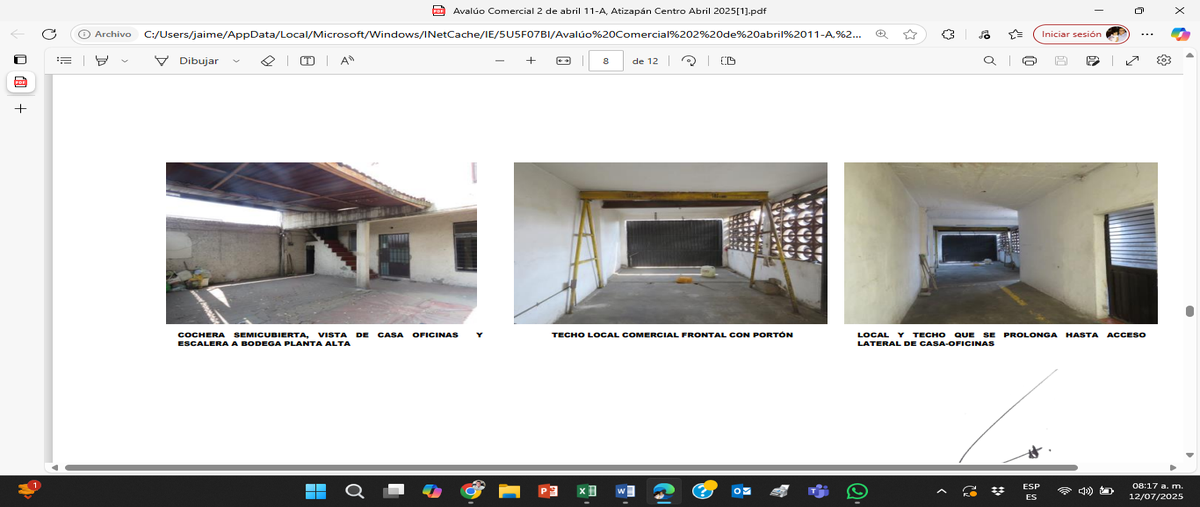Zoom out with the minus button
The width and height of the screenshot is (1200, 507).
click(x=500, y=60)
